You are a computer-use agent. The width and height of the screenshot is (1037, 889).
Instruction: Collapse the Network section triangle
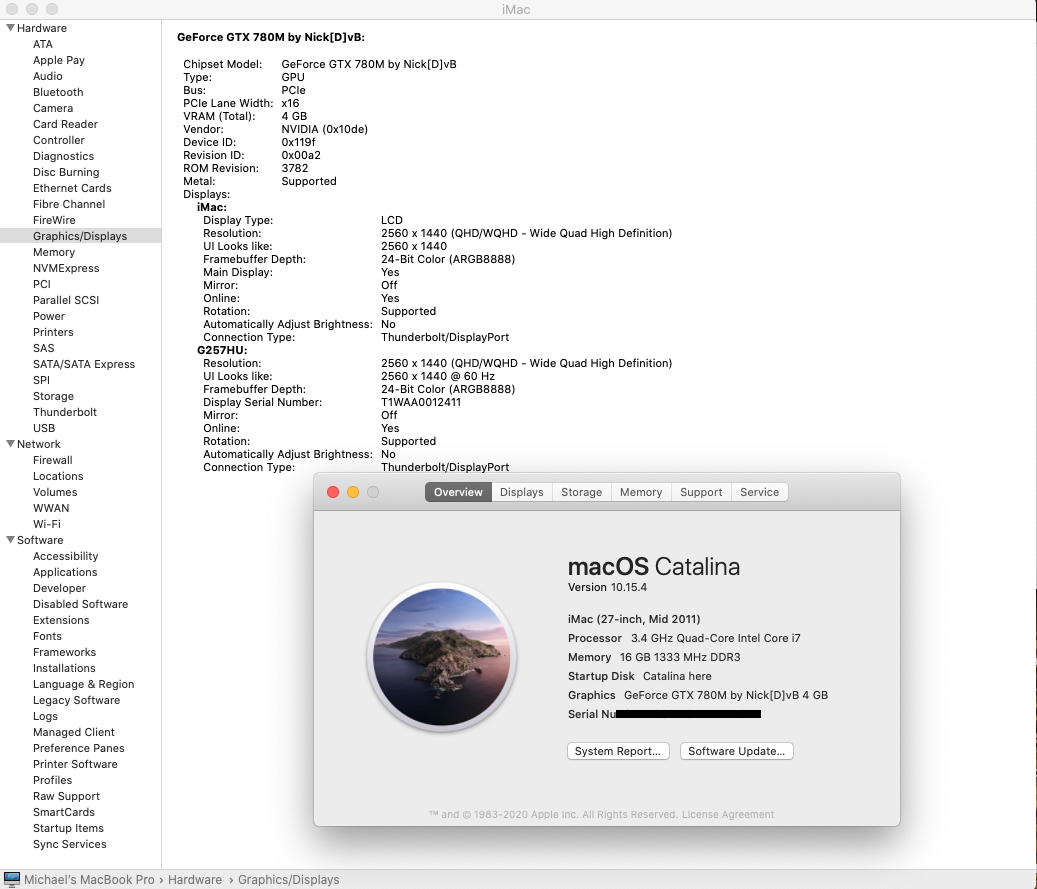[11, 444]
